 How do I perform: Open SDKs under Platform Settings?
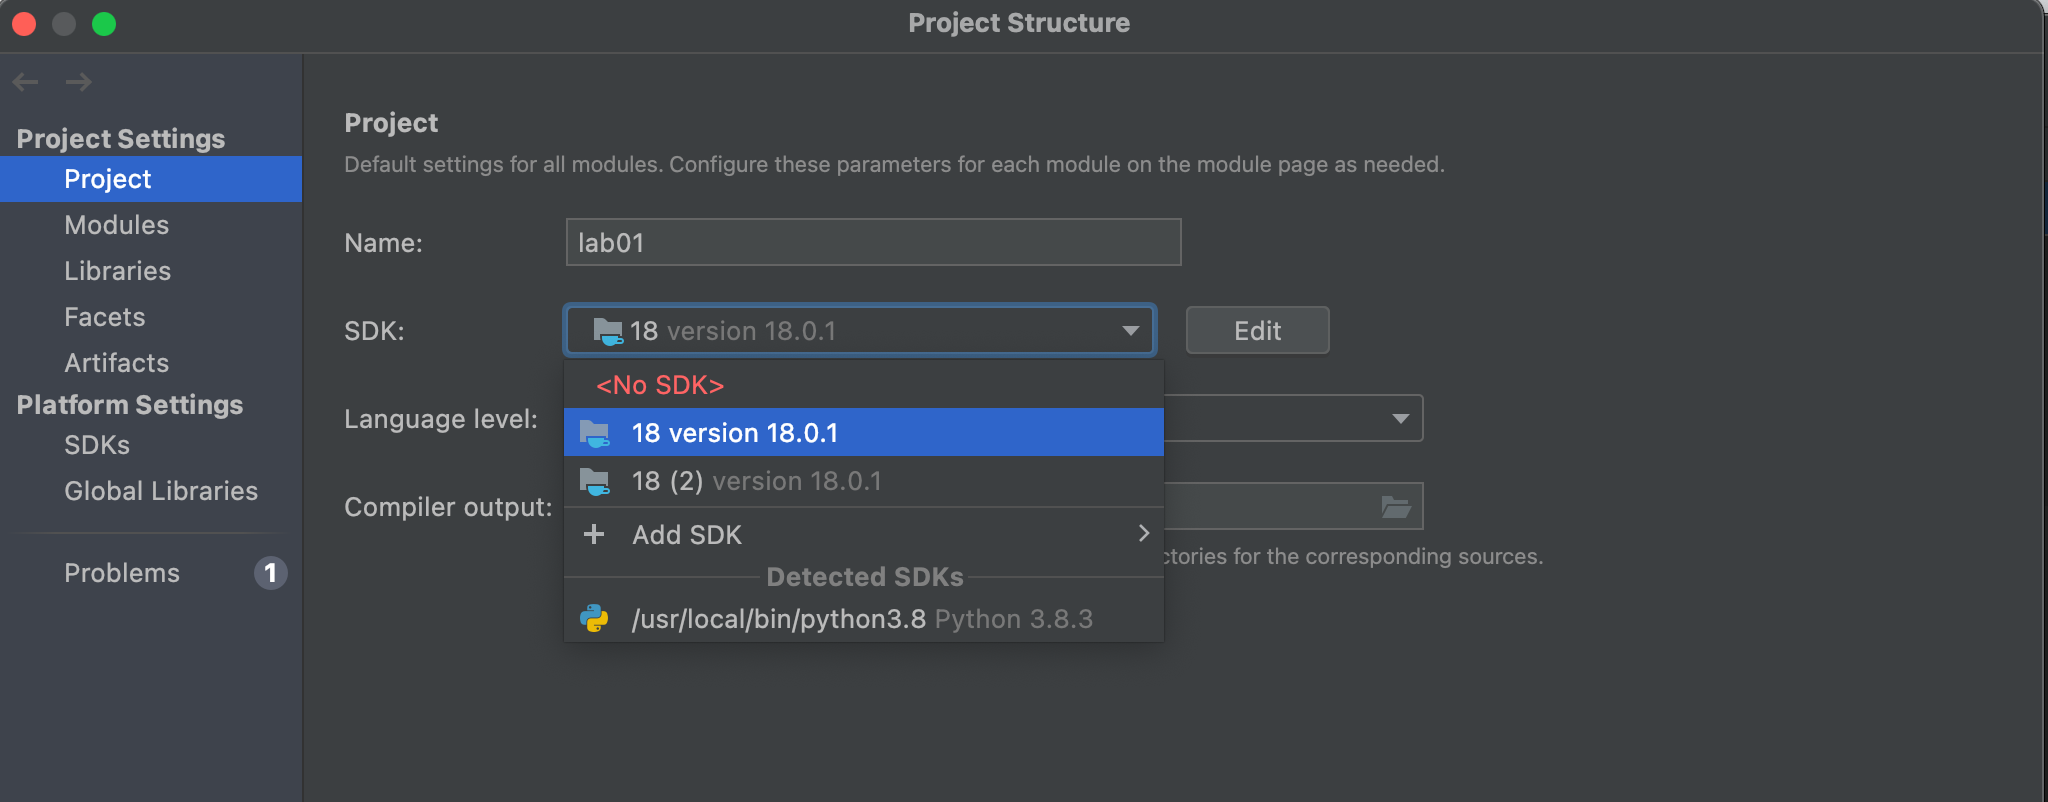click(97, 445)
